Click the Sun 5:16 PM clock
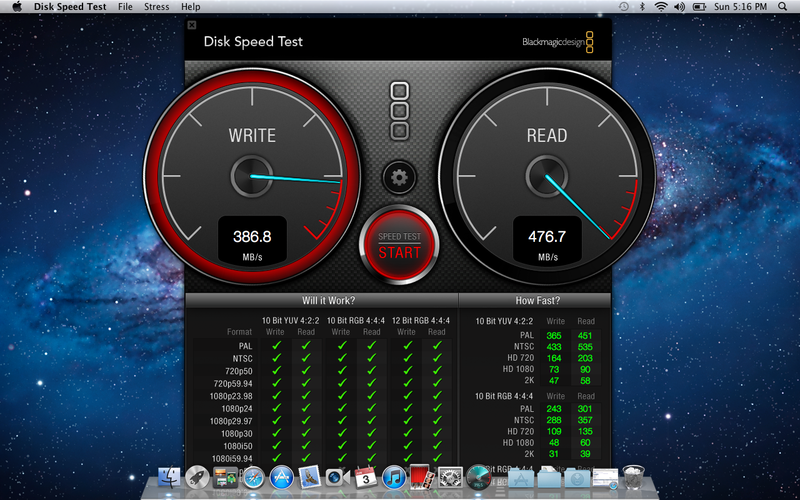800x500 pixels. pyautogui.click(x=740, y=7)
